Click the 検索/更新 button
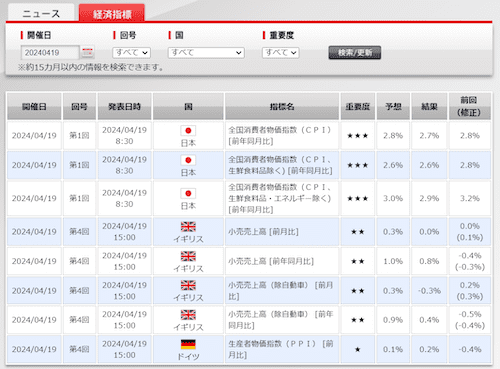The height and width of the screenshot is (369, 500). 355,53
